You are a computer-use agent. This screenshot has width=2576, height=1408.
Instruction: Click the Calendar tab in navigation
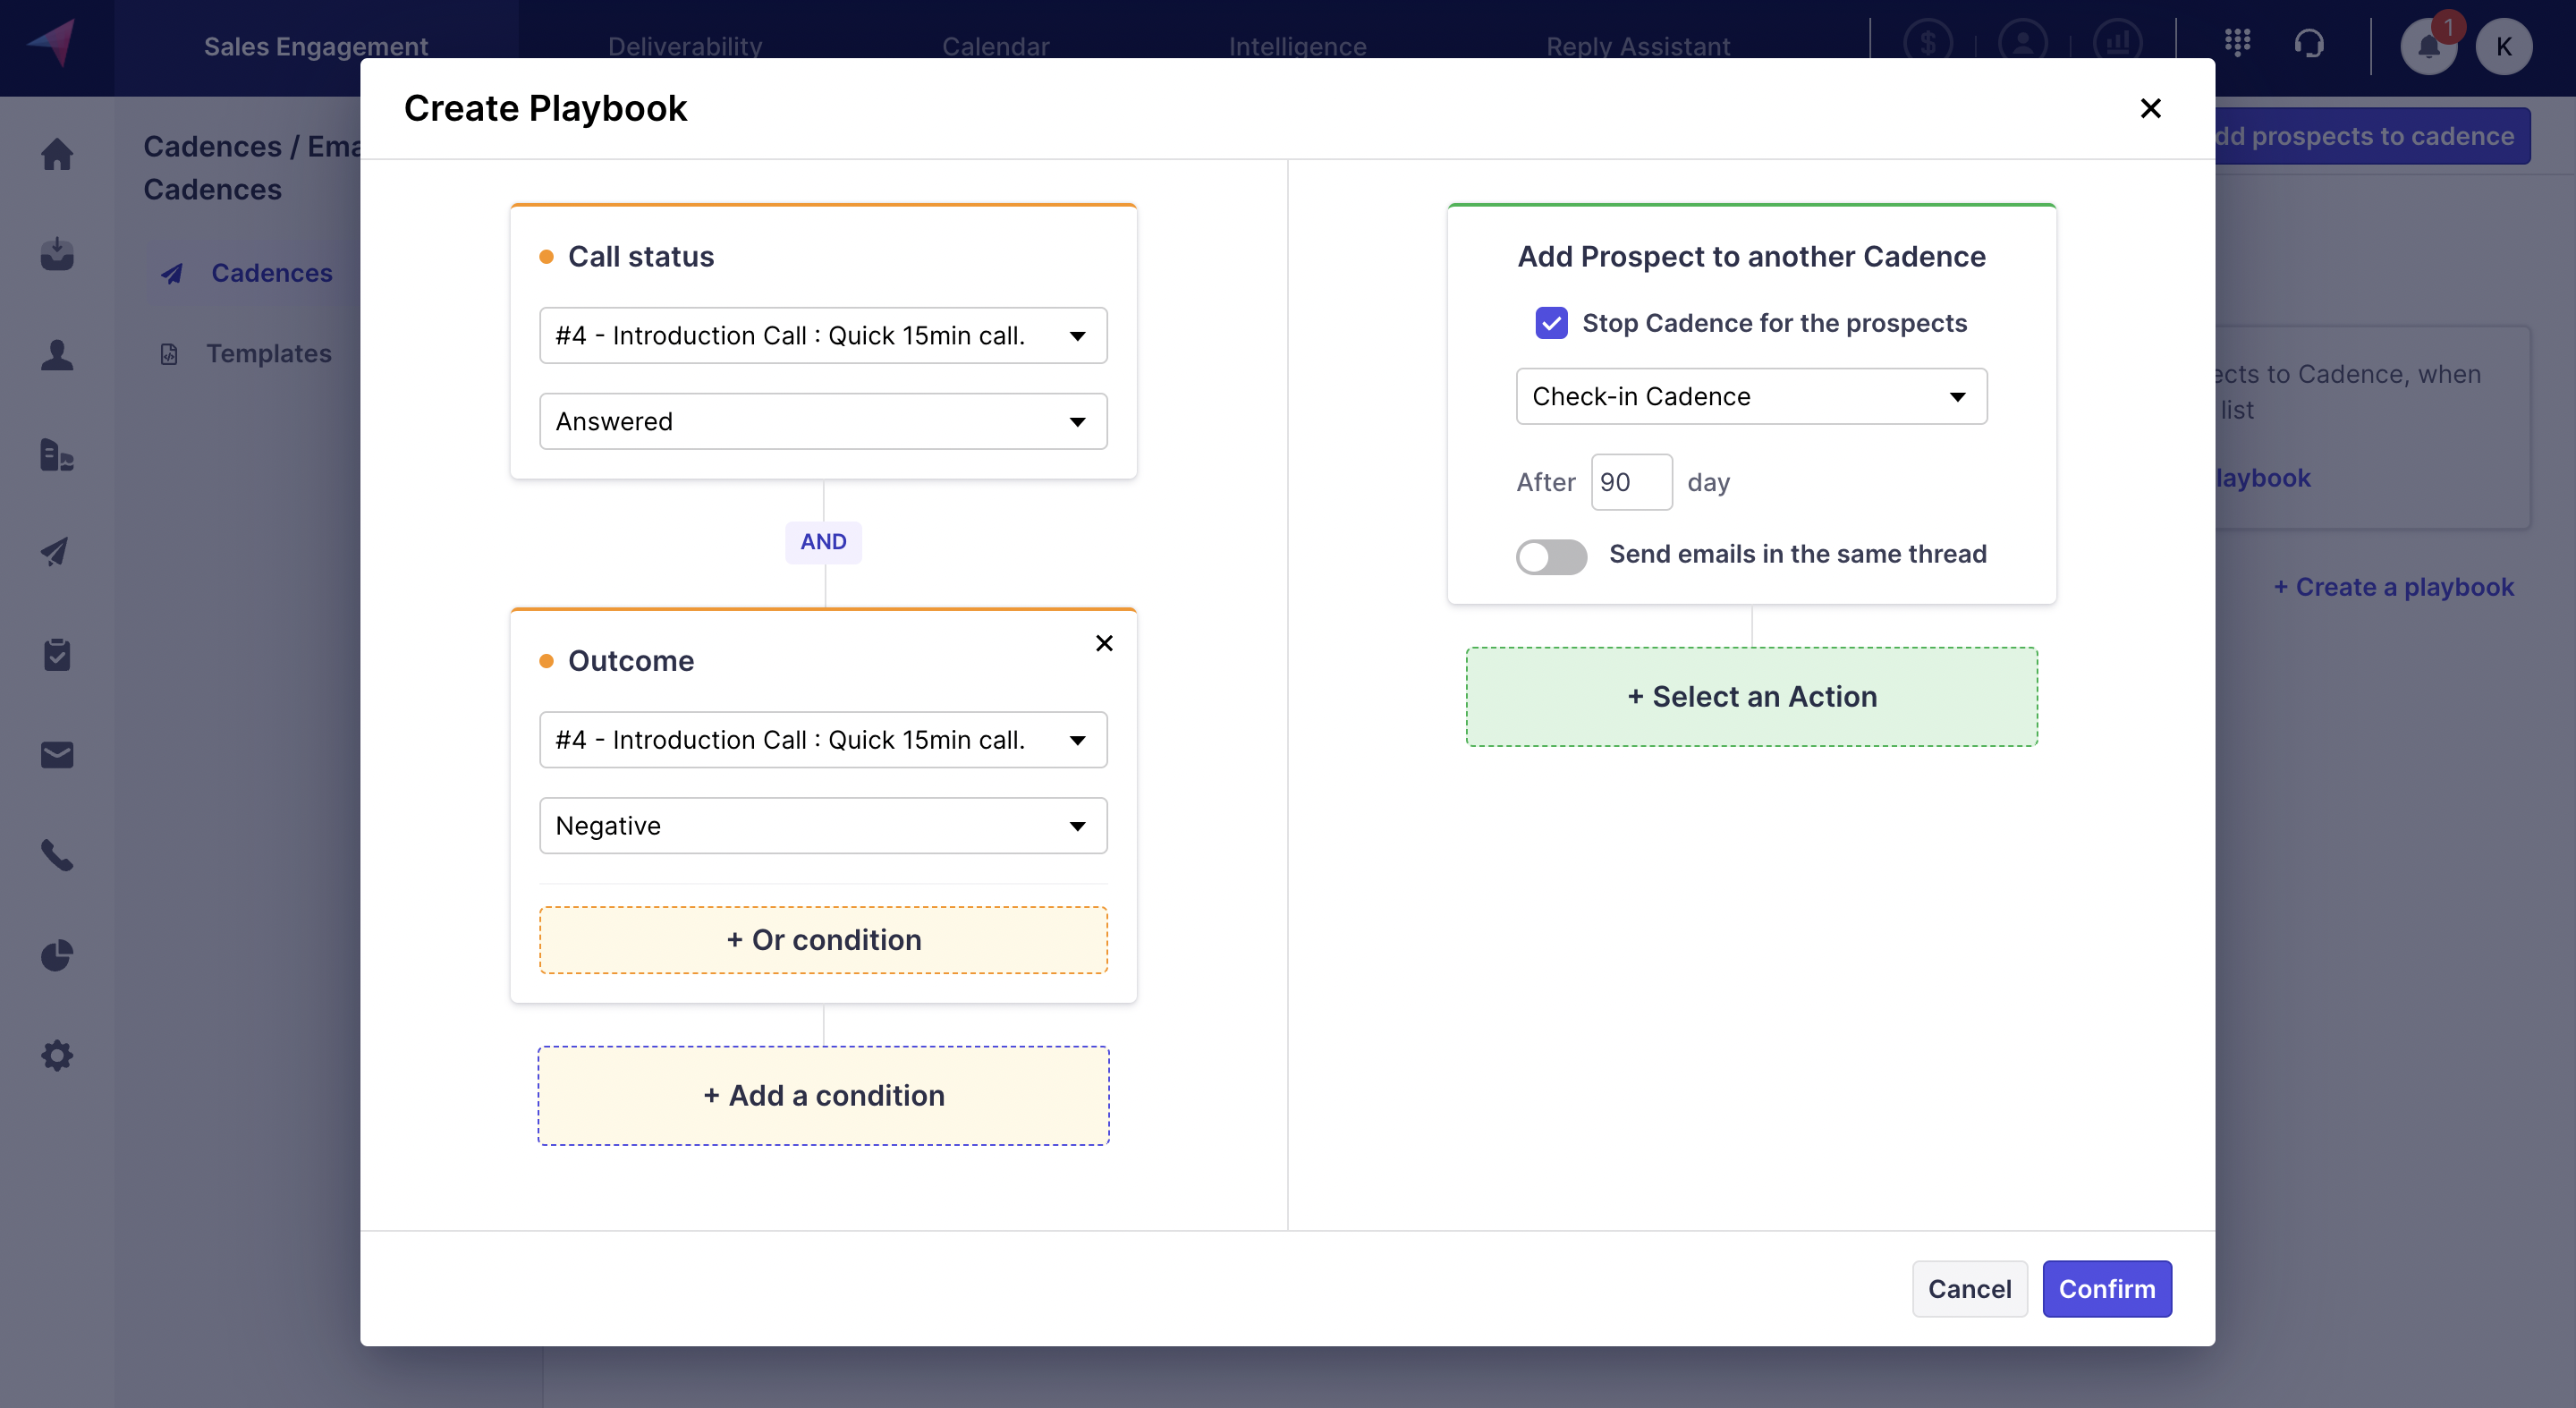pos(994,43)
